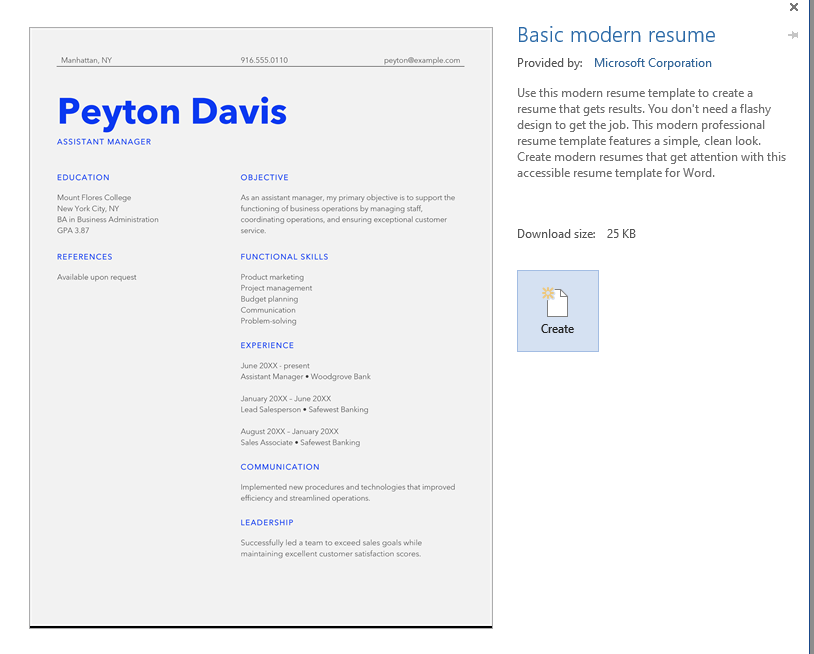
Task: Click the 'Available upon request' text
Action: (x=97, y=277)
